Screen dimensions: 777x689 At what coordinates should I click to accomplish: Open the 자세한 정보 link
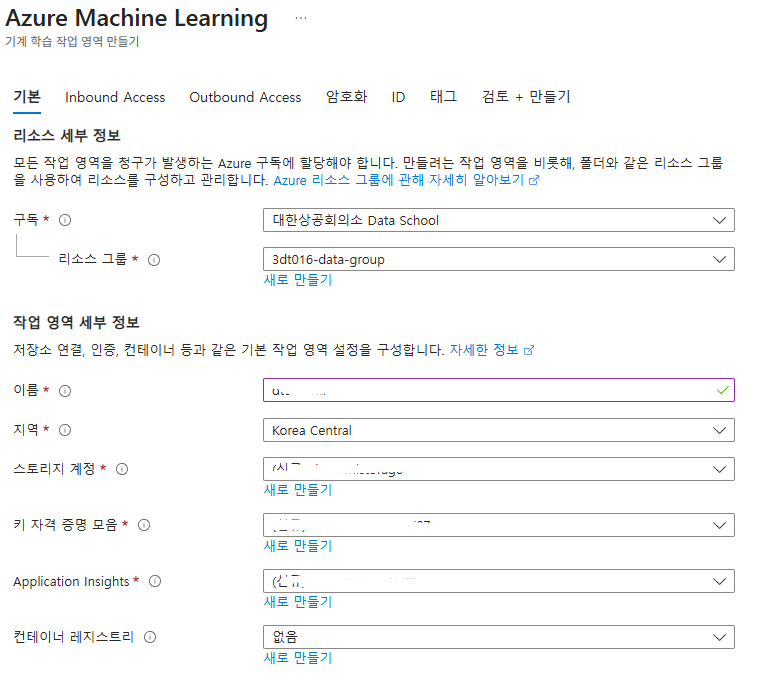coord(484,350)
